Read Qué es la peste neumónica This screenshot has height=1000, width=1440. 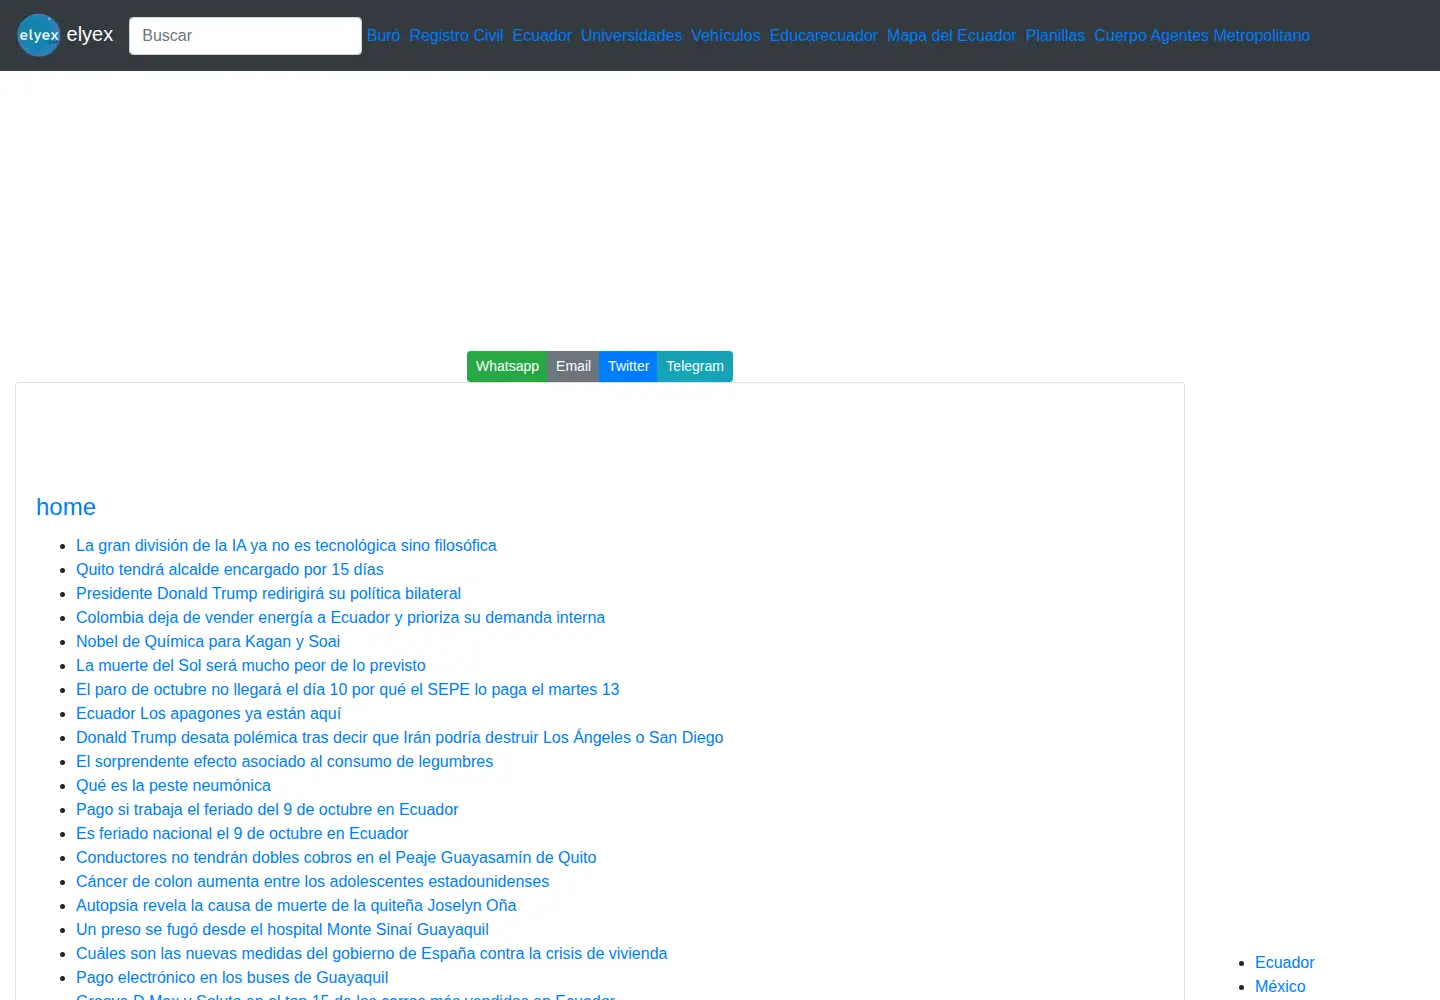[173, 785]
